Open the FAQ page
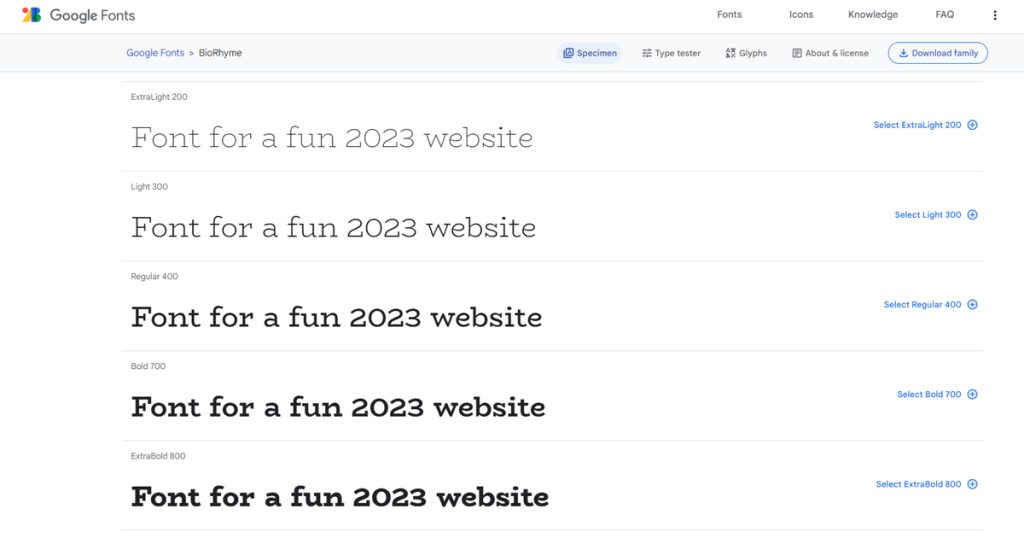This screenshot has width=1024, height=538. pyautogui.click(x=944, y=15)
